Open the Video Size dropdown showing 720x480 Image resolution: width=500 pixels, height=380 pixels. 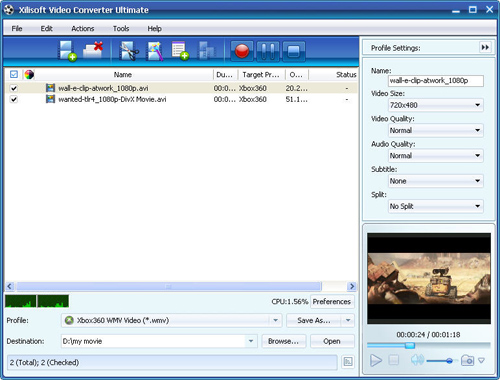[436, 105]
